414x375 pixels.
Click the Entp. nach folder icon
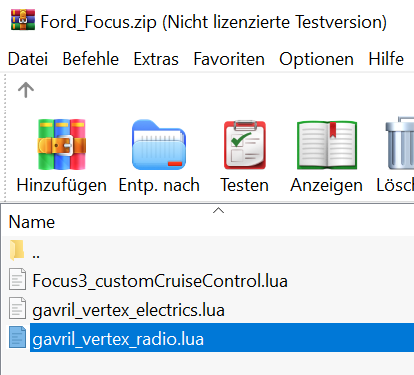[x=159, y=144]
